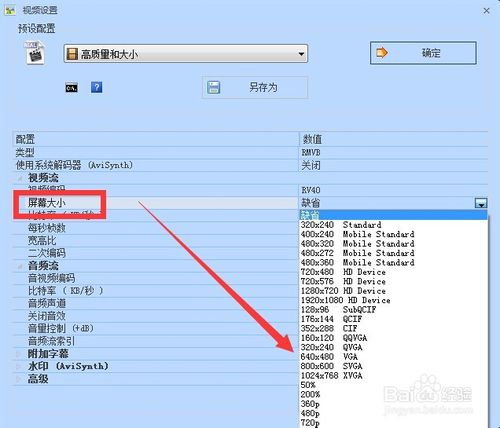Click the 音频声道 setting row

(156, 304)
